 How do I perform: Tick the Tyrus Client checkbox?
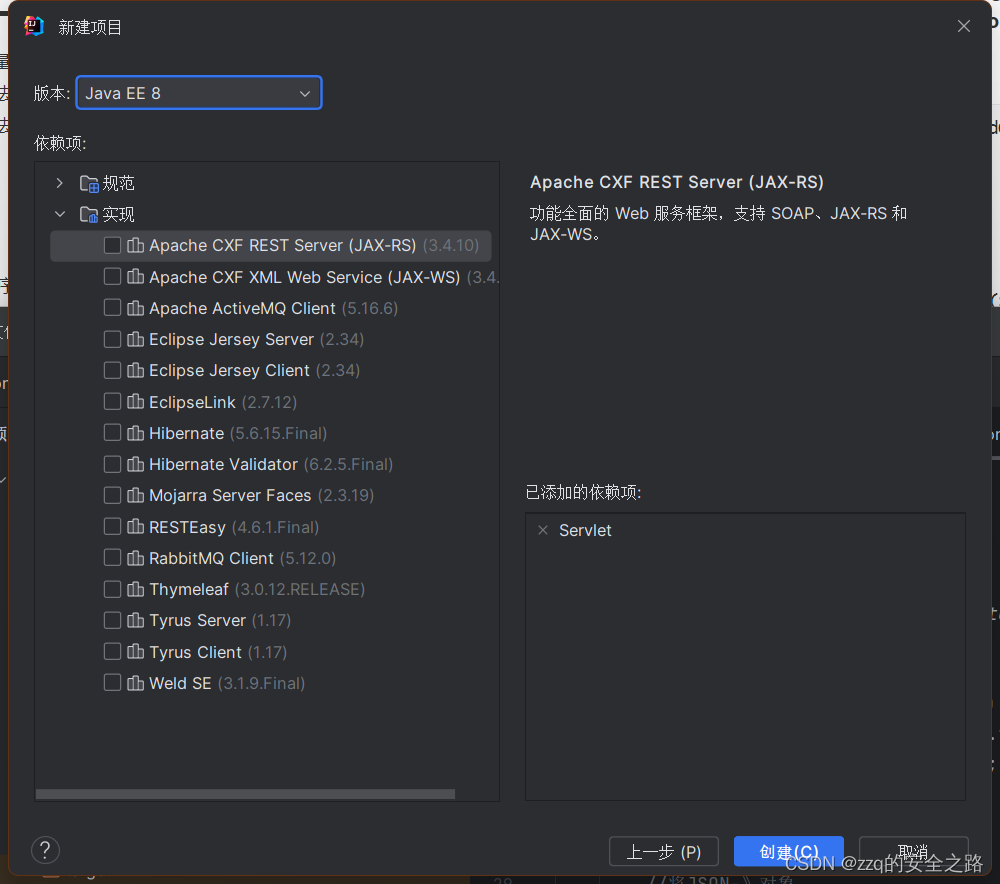(x=112, y=652)
